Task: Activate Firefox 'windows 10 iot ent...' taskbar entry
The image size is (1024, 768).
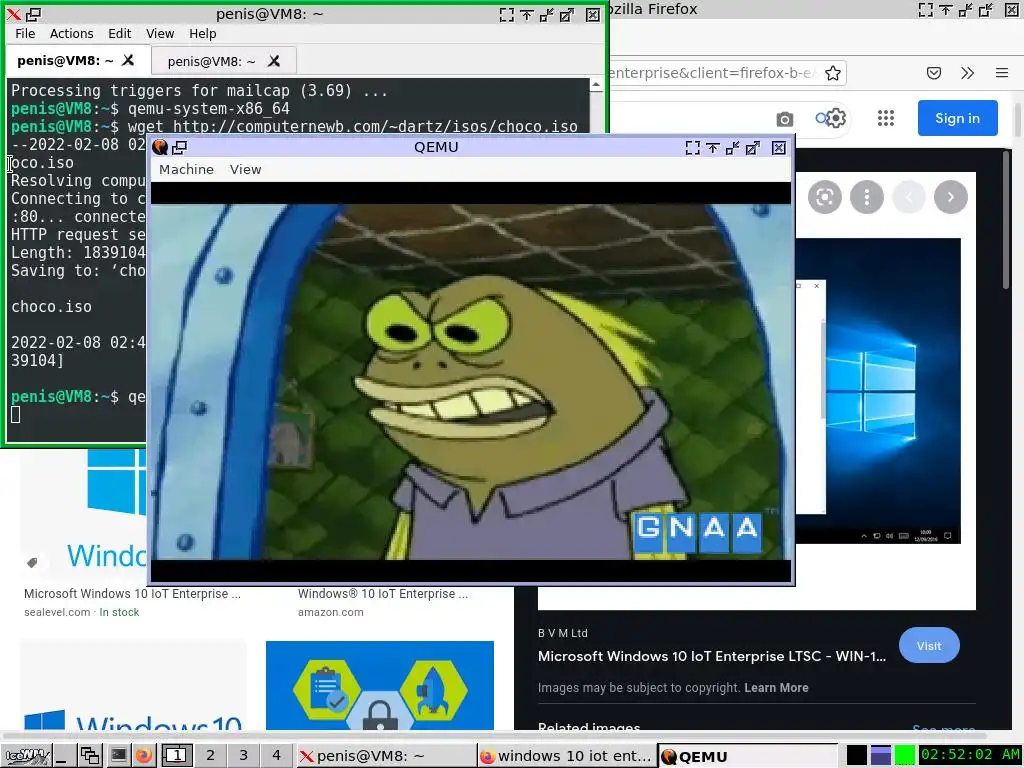Action: pos(566,756)
